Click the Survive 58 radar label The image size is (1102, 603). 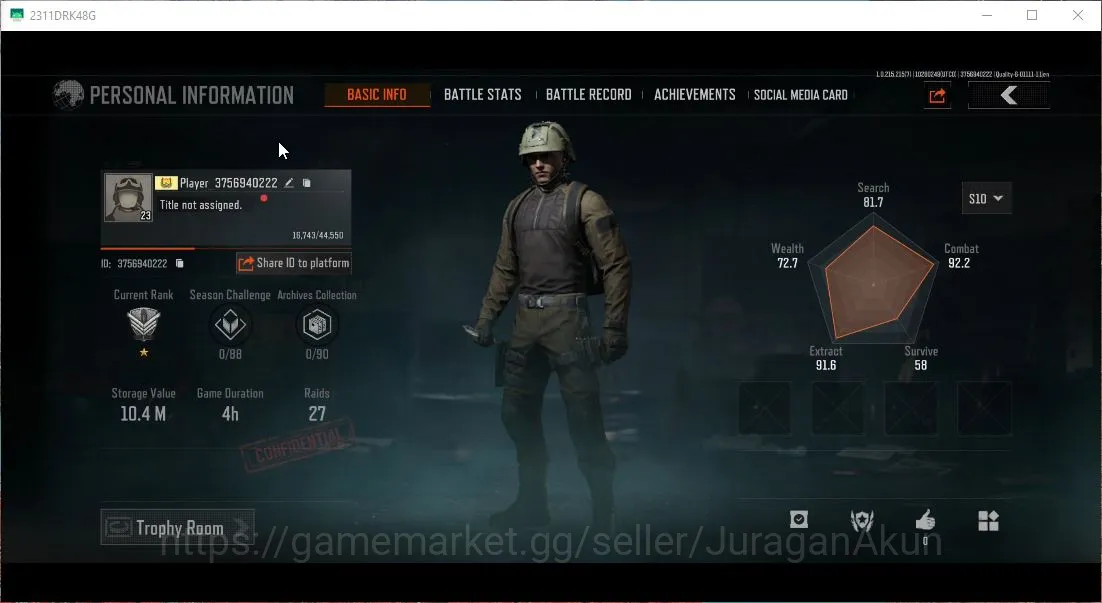[921, 358]
